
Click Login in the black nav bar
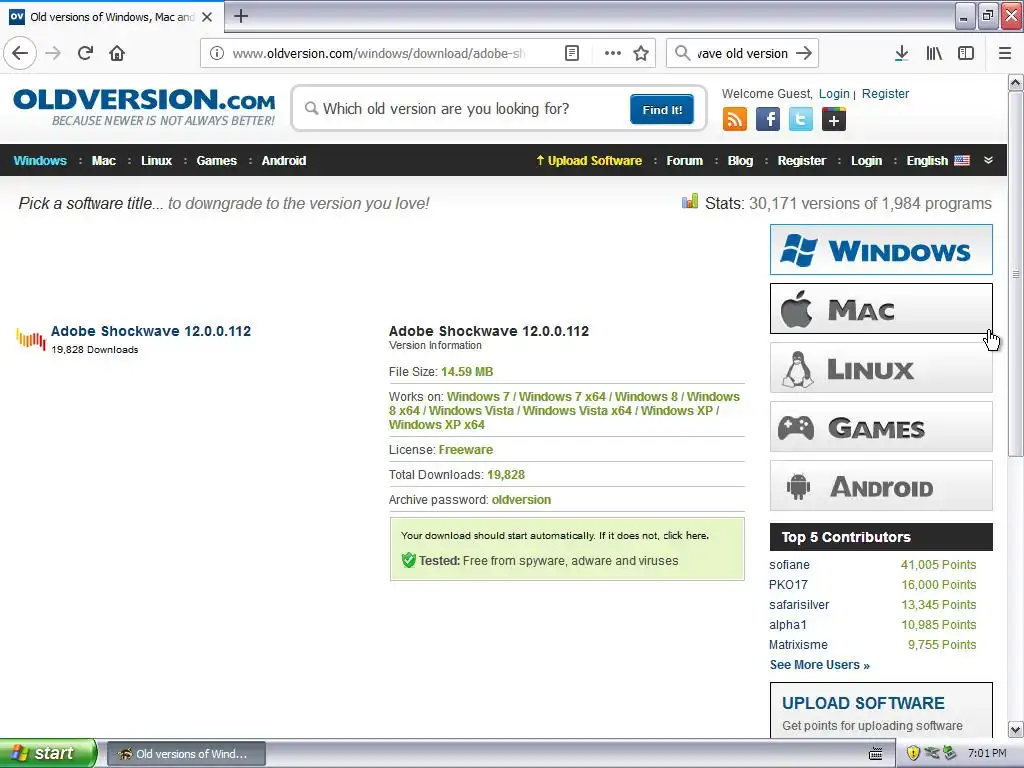[867, 161]
